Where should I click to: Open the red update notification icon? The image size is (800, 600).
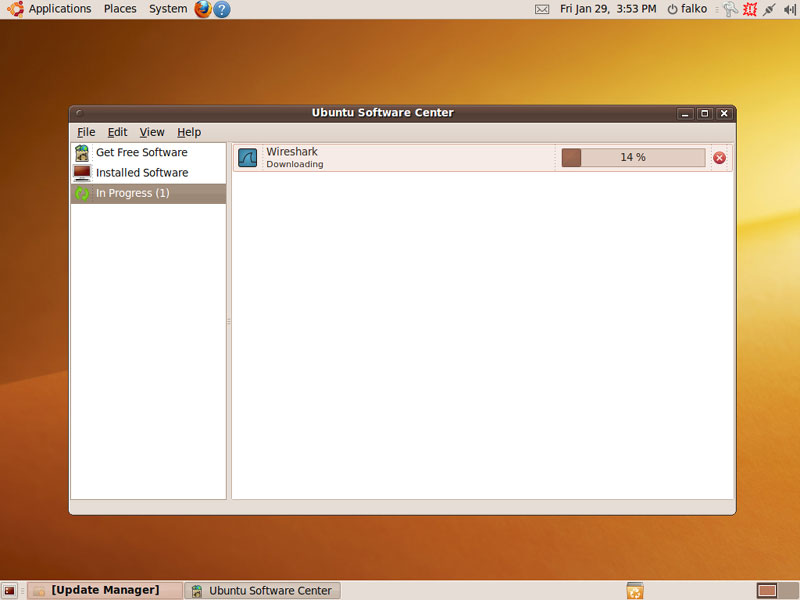(749, 9)
